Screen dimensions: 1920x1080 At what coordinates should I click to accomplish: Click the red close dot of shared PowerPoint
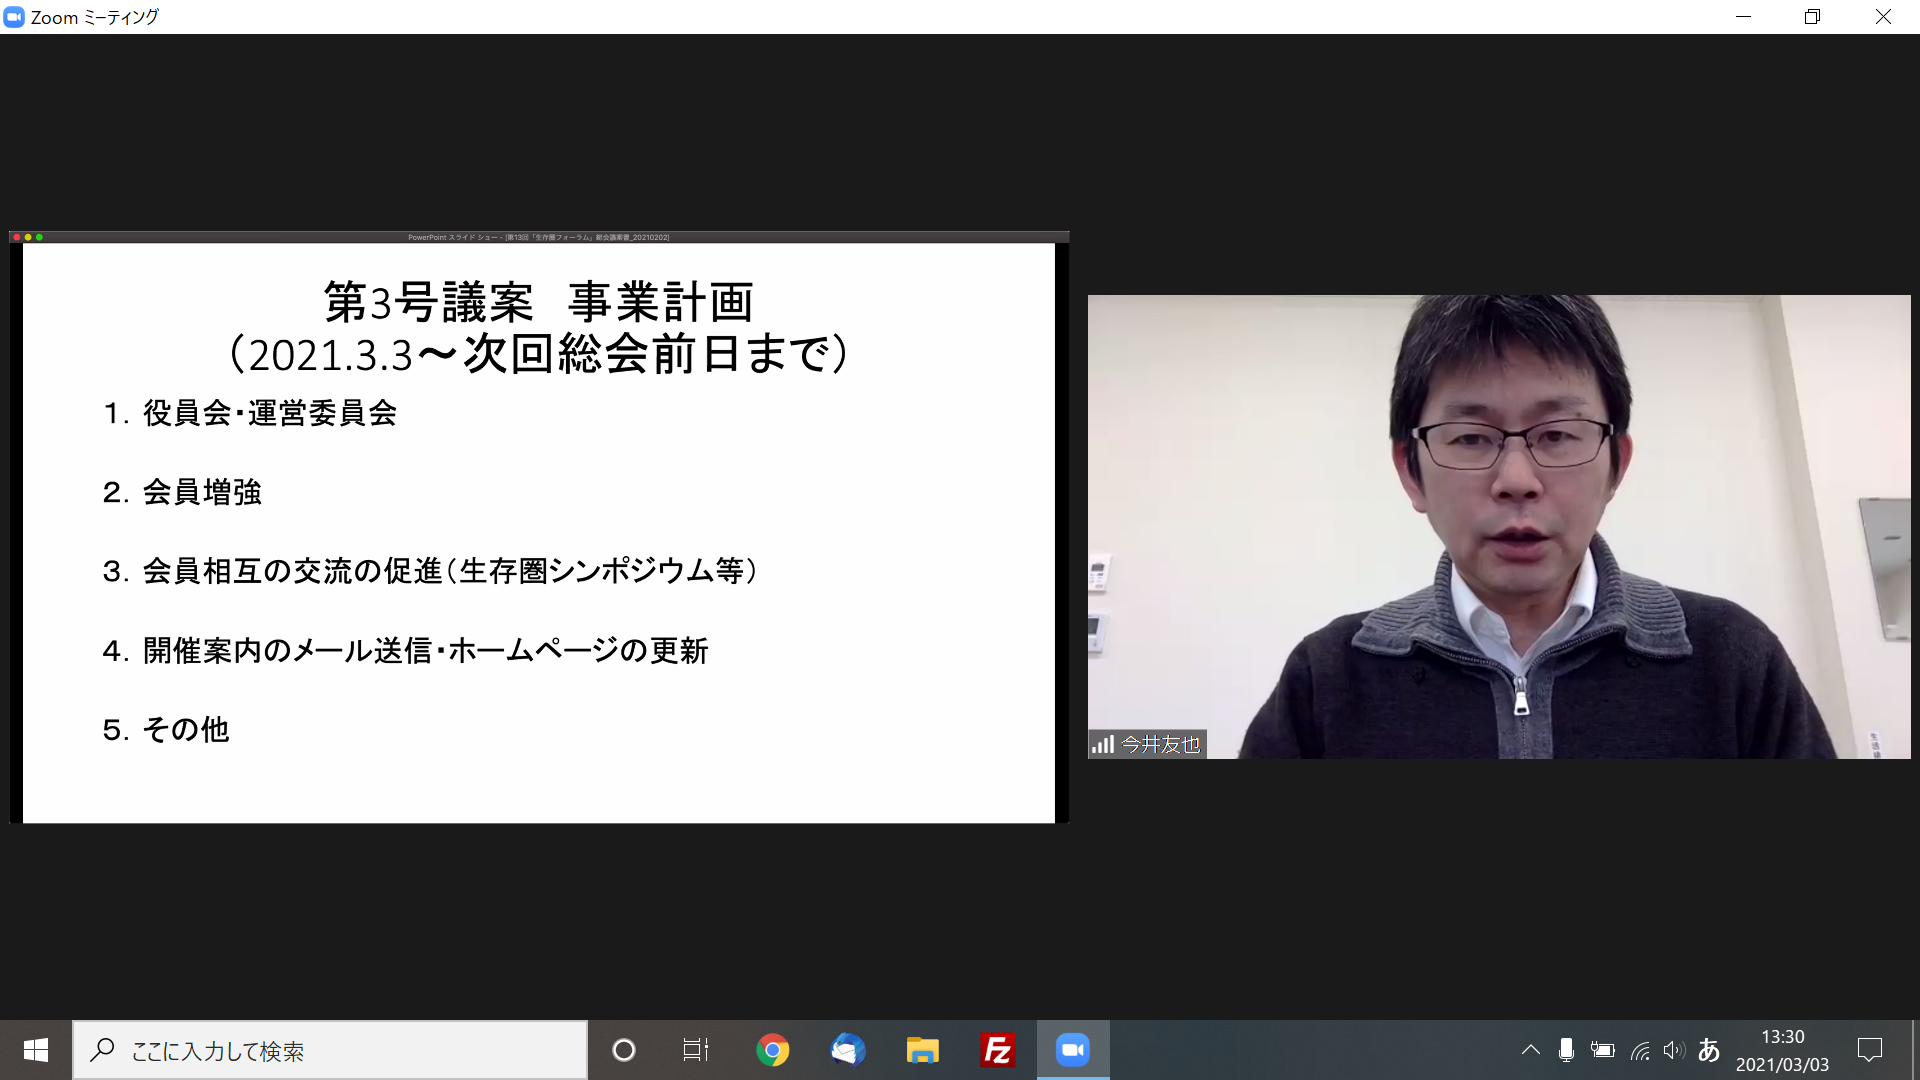tap(17, 237)
